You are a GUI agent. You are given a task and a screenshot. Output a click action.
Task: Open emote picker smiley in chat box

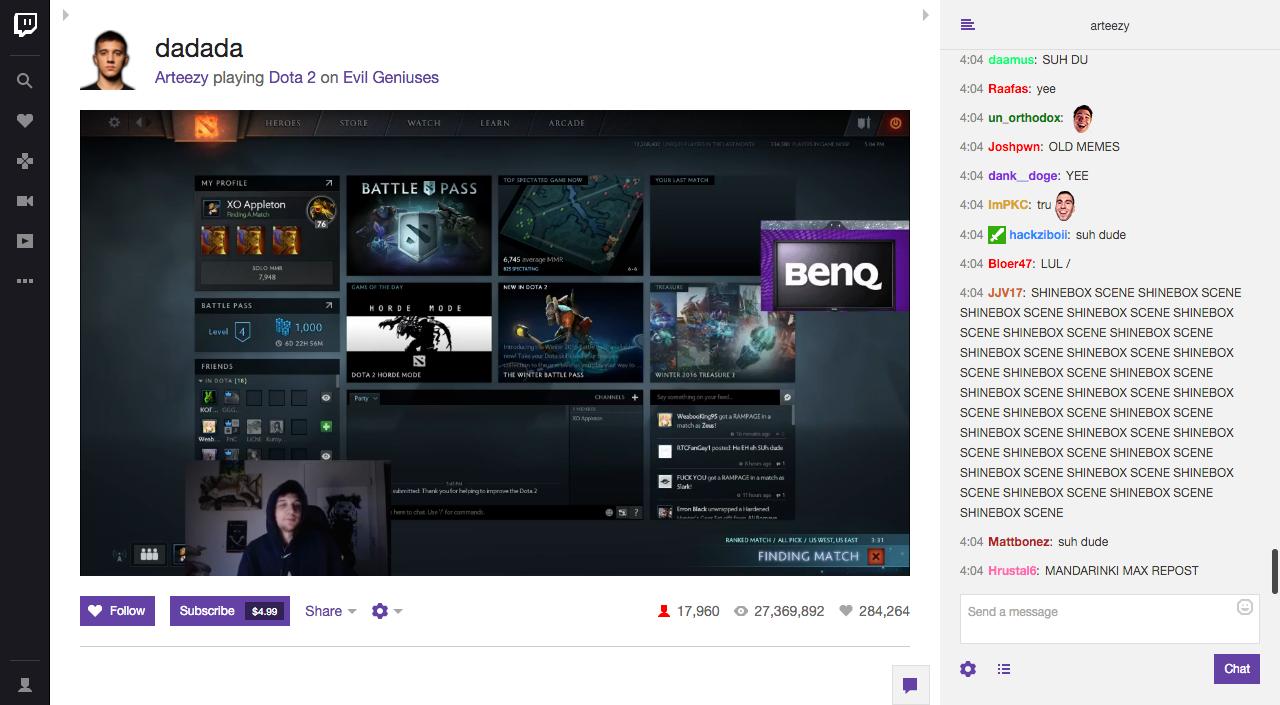click(1245, 607)
